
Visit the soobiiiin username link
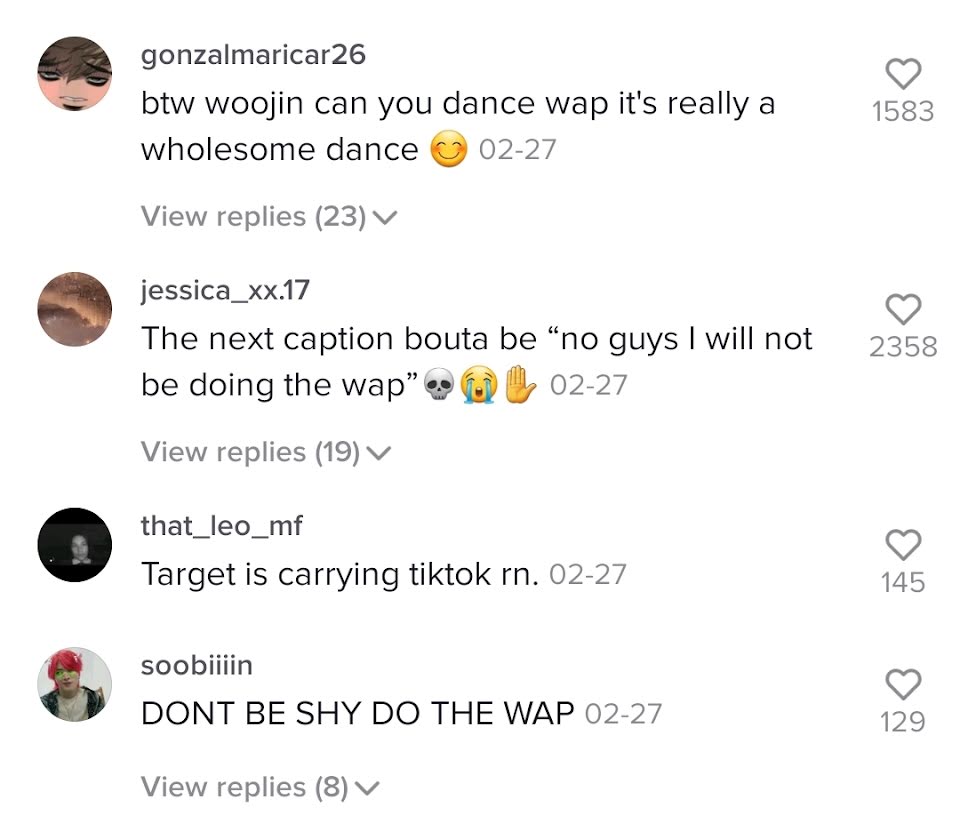[197, 665]
